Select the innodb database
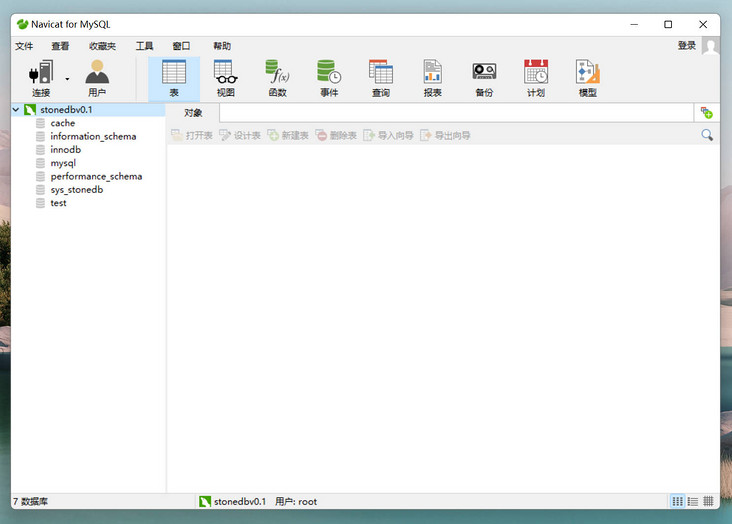 coord(65,149)
